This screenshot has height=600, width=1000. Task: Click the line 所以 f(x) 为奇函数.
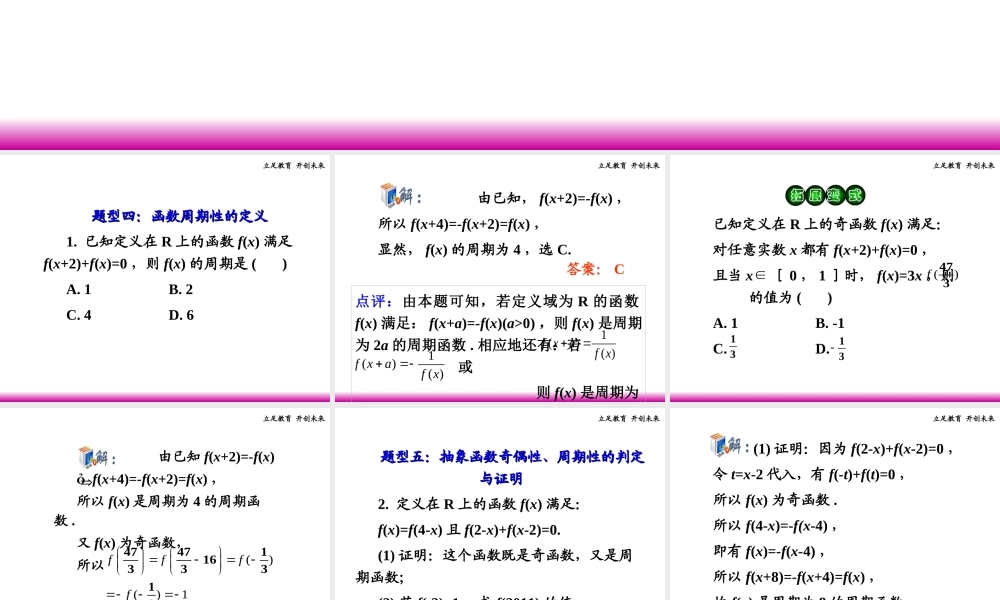click(x=775, y=500)
